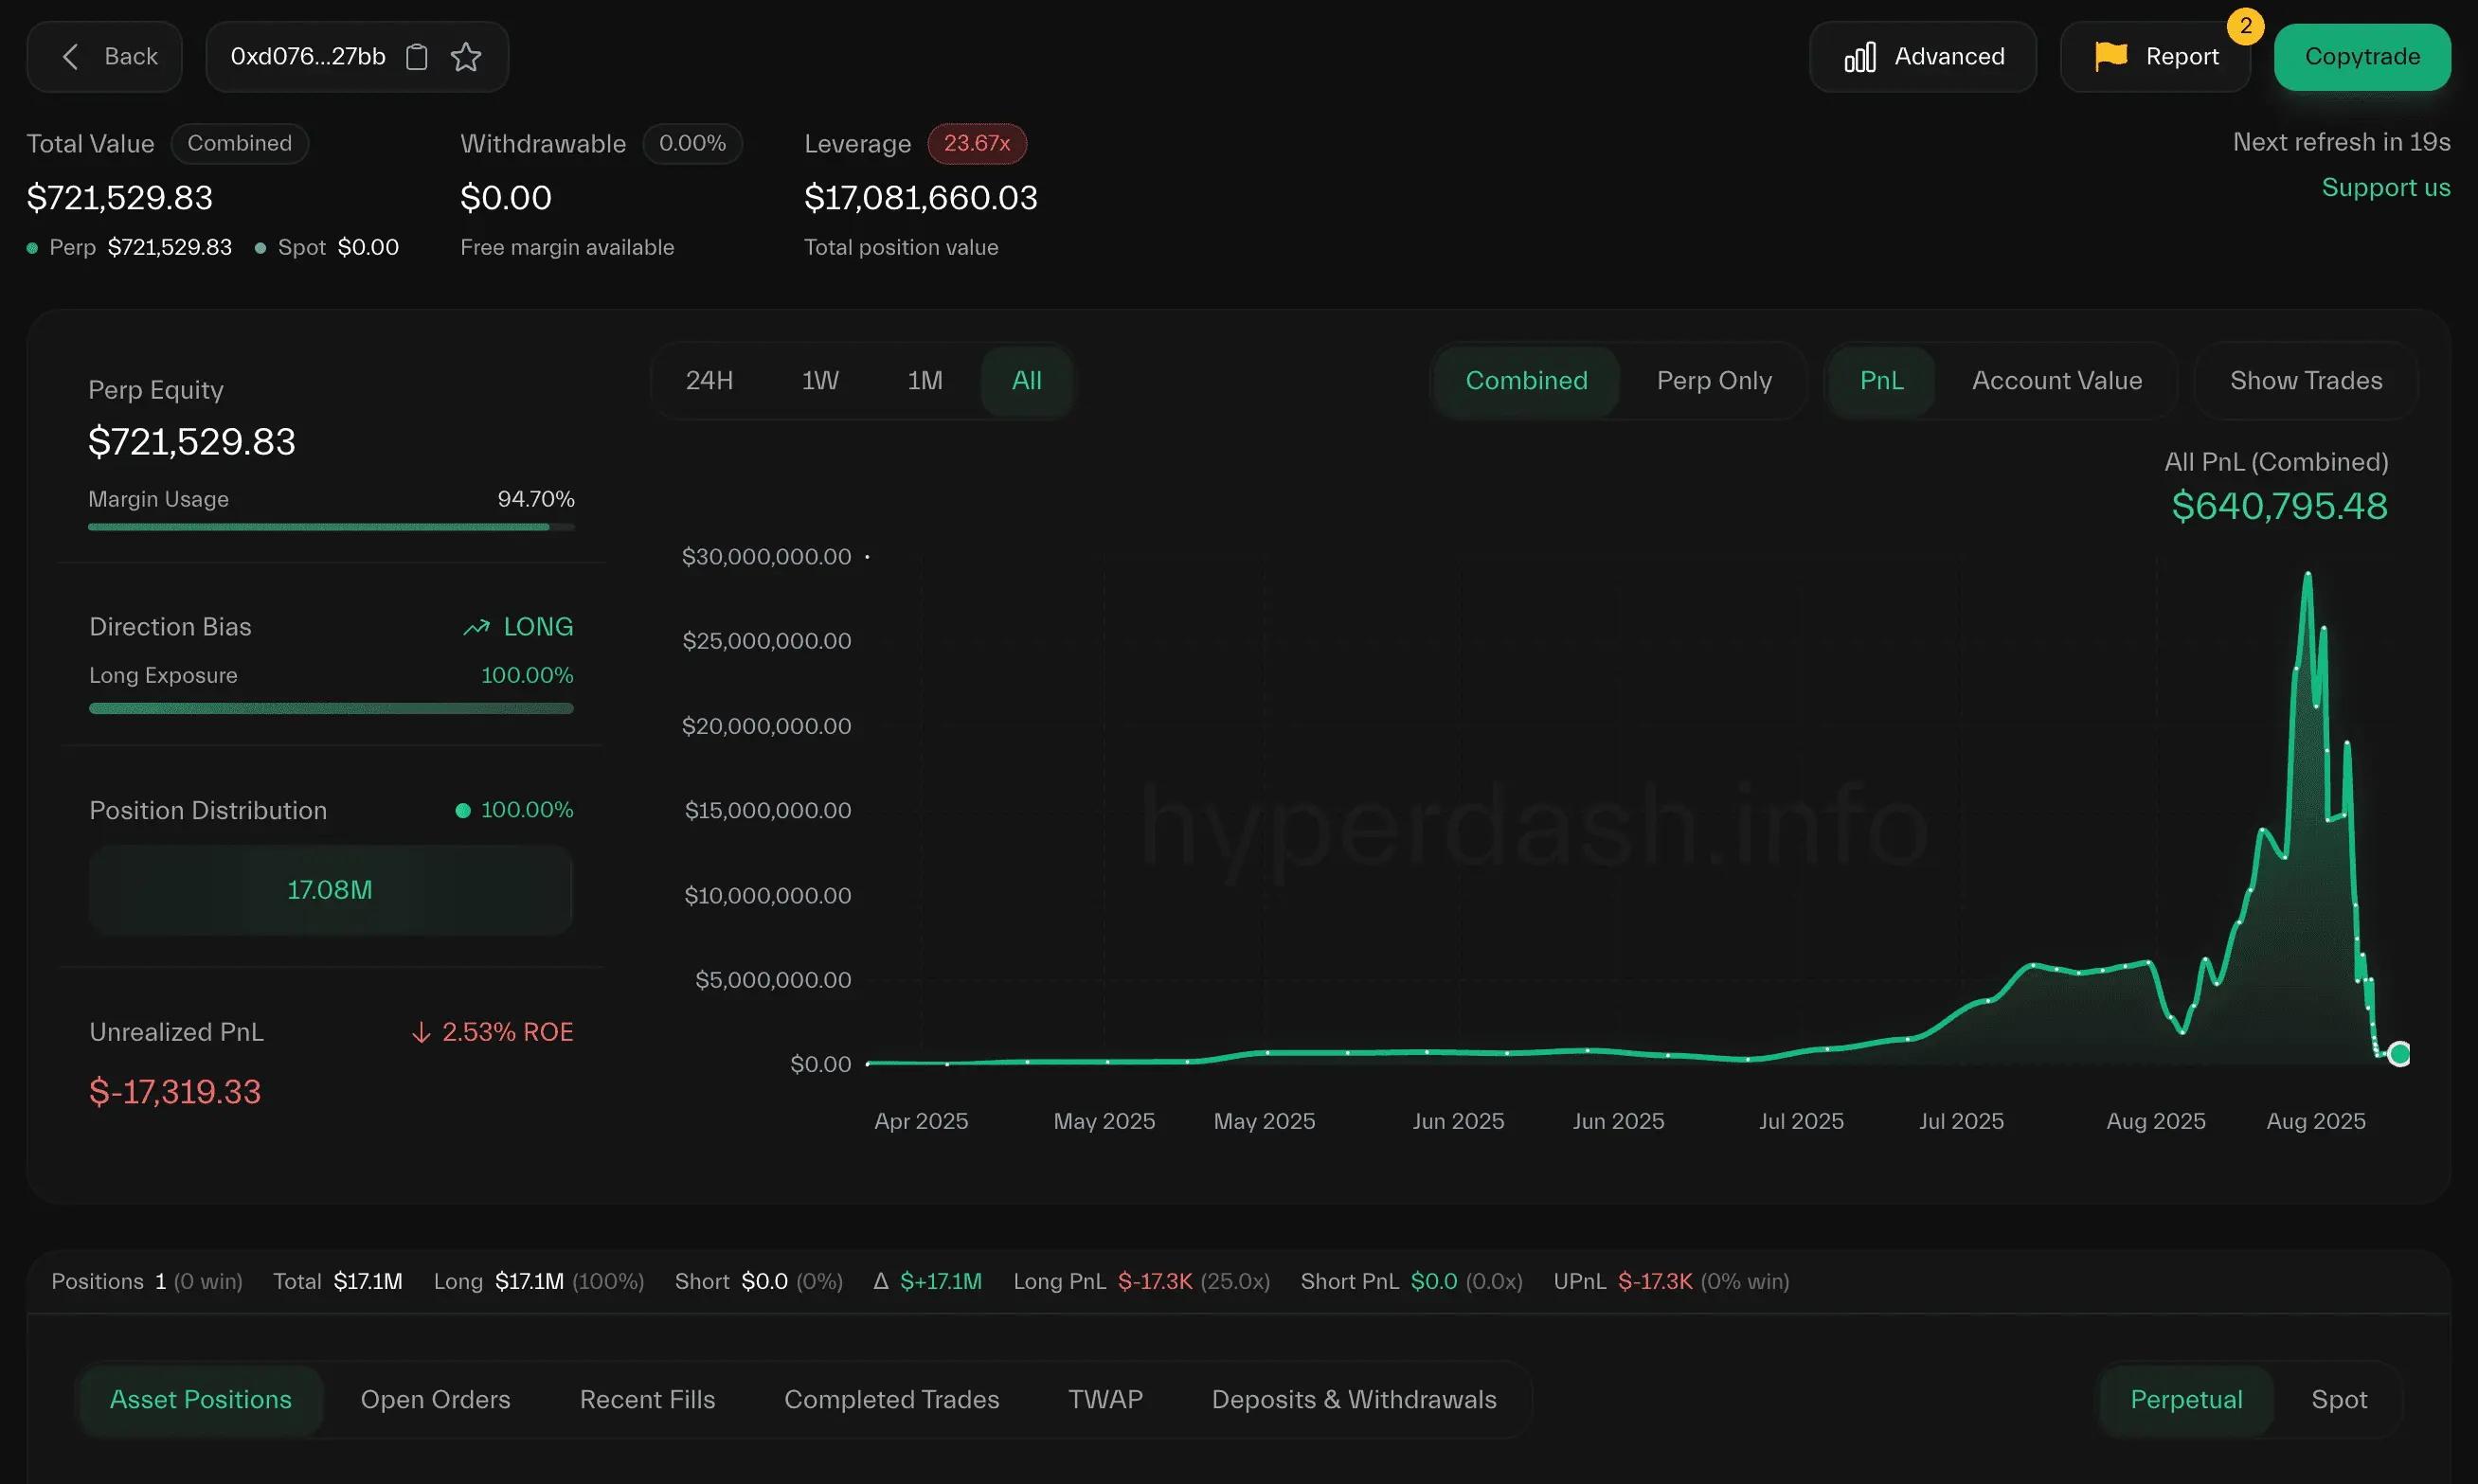
Task: Click the red ROE down arrow
Action: pos(421,1032)
